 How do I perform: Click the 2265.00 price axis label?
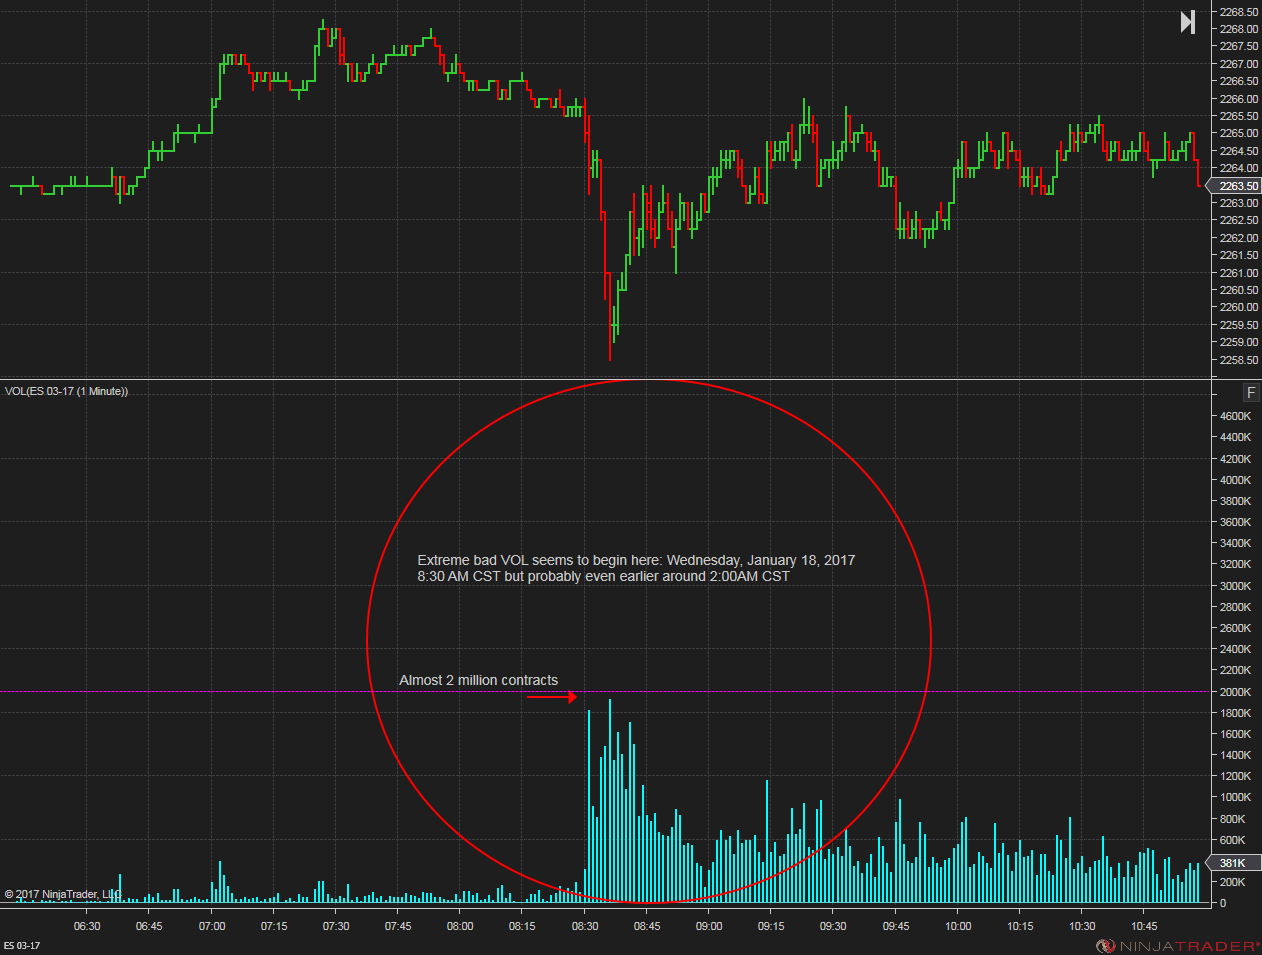(x=1239, y=133)
